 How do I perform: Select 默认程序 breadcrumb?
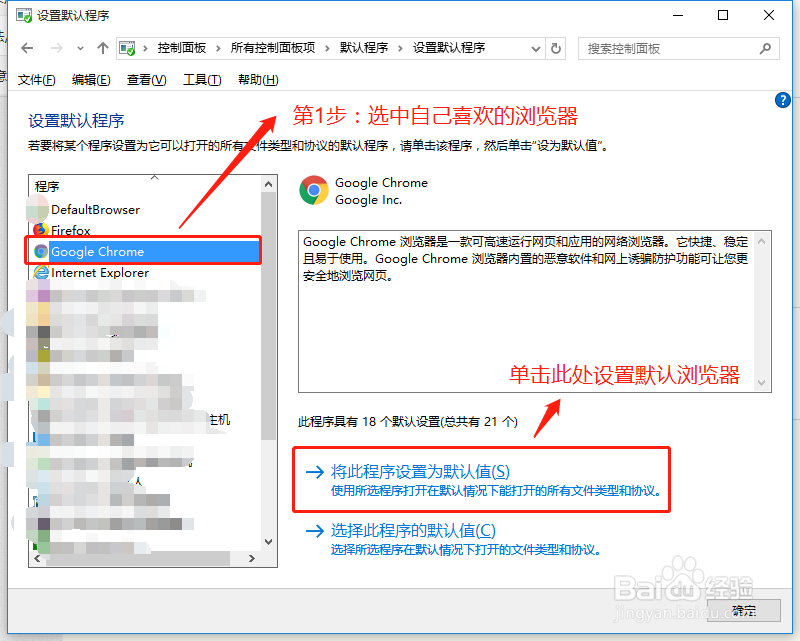[x=364, y=48]
